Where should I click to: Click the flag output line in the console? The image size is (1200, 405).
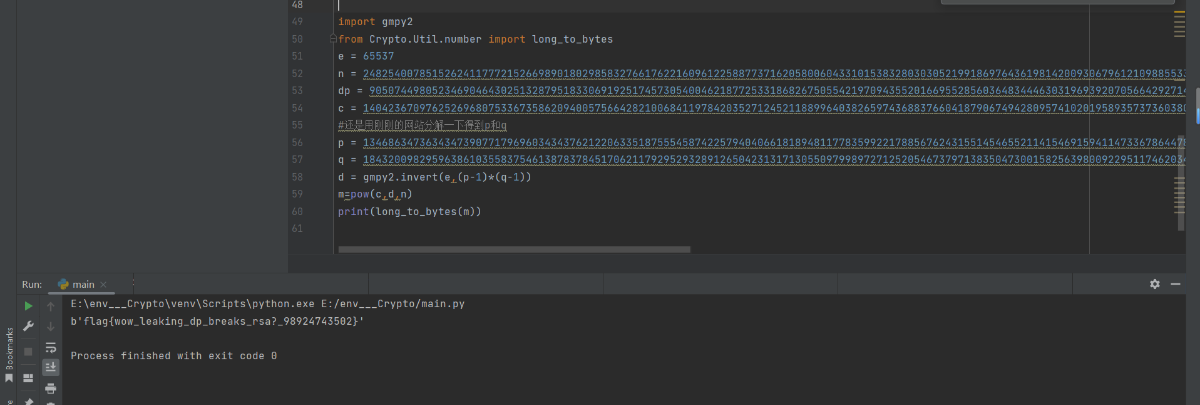218,321
